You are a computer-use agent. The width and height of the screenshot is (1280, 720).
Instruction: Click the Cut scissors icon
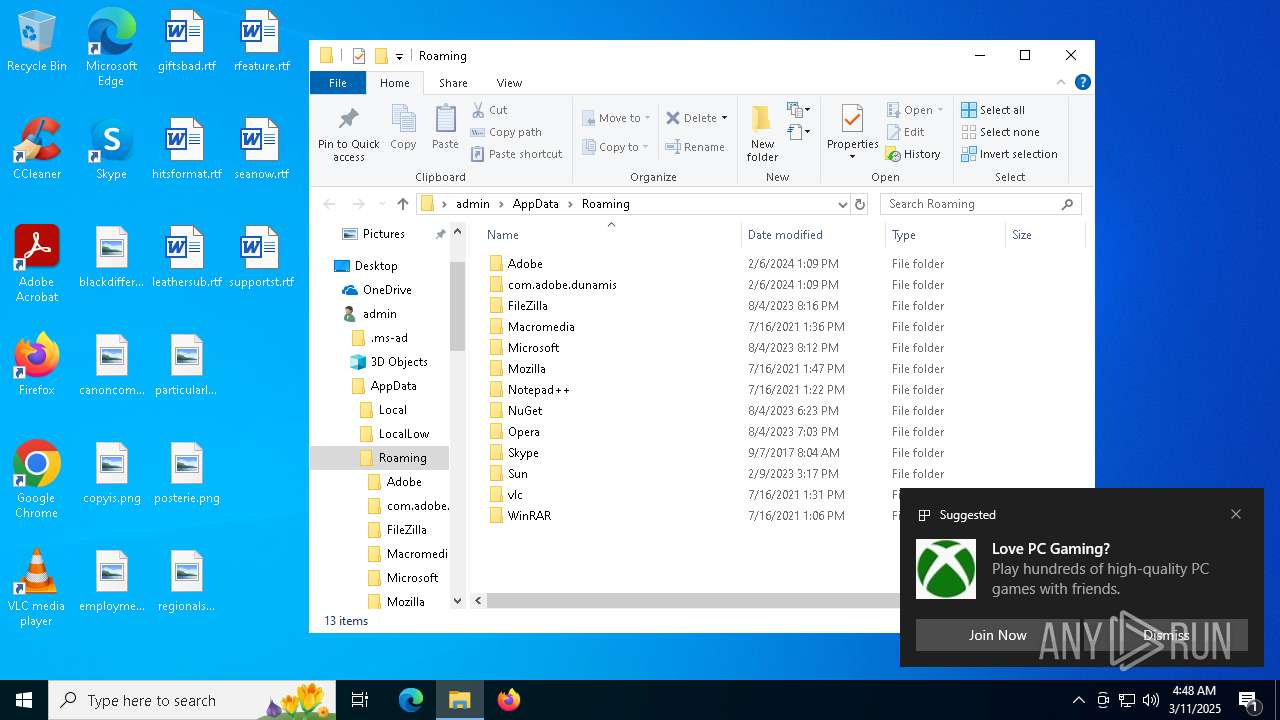[x=478, y=110]
